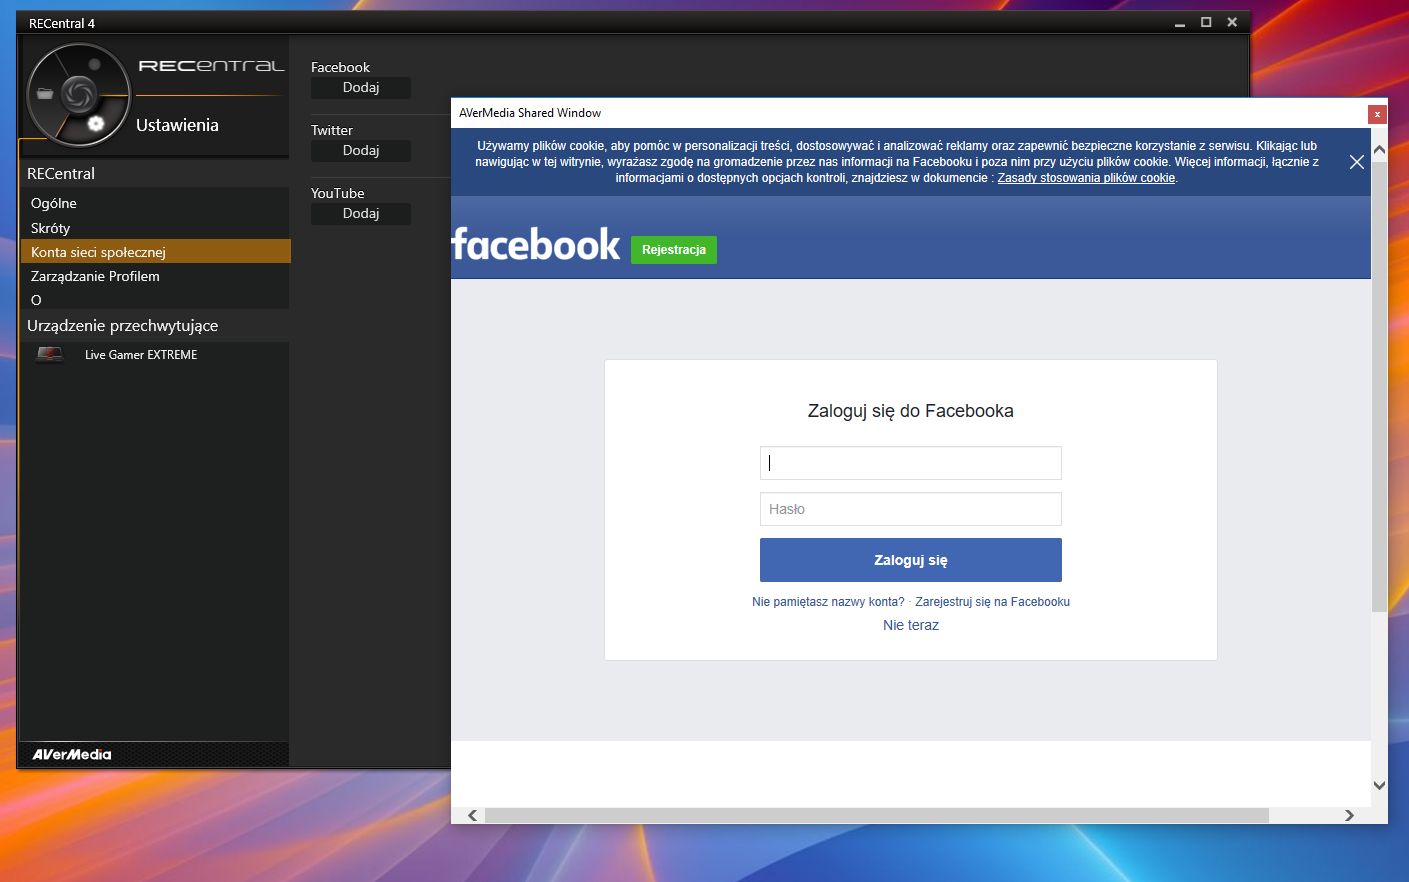Click the green Rejestracja button
The image size is (1409, 882).
point(674,250)
